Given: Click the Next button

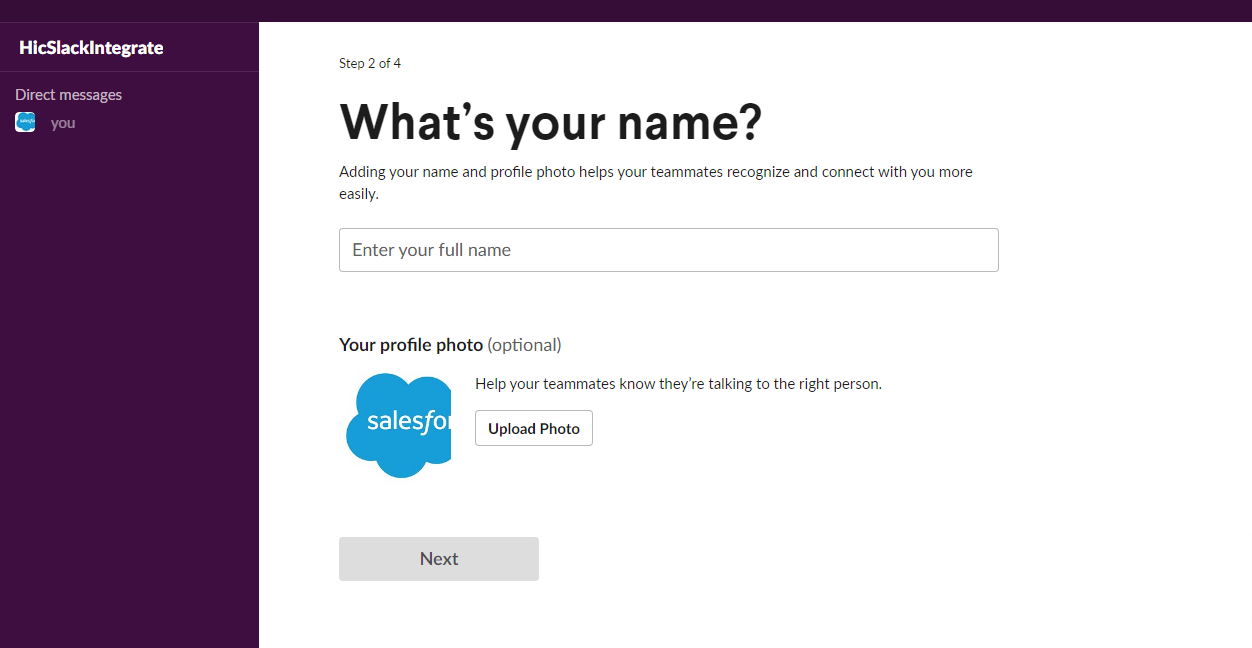Looking at the screenshot, I should pyautogui.click(x=438, y=559).
